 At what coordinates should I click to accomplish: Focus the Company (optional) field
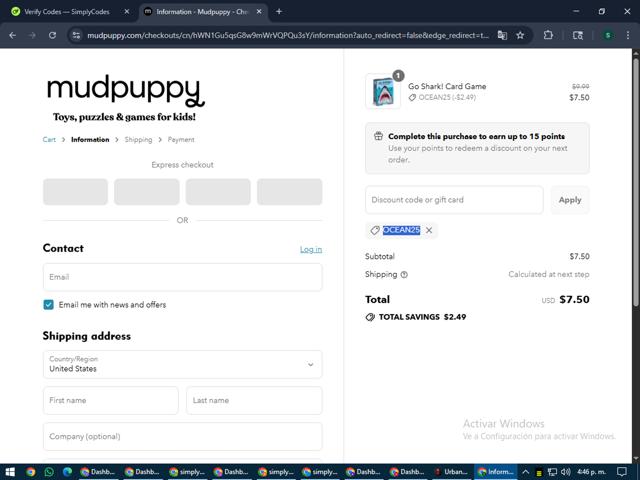pyautogui.click(x=182, y=437)
